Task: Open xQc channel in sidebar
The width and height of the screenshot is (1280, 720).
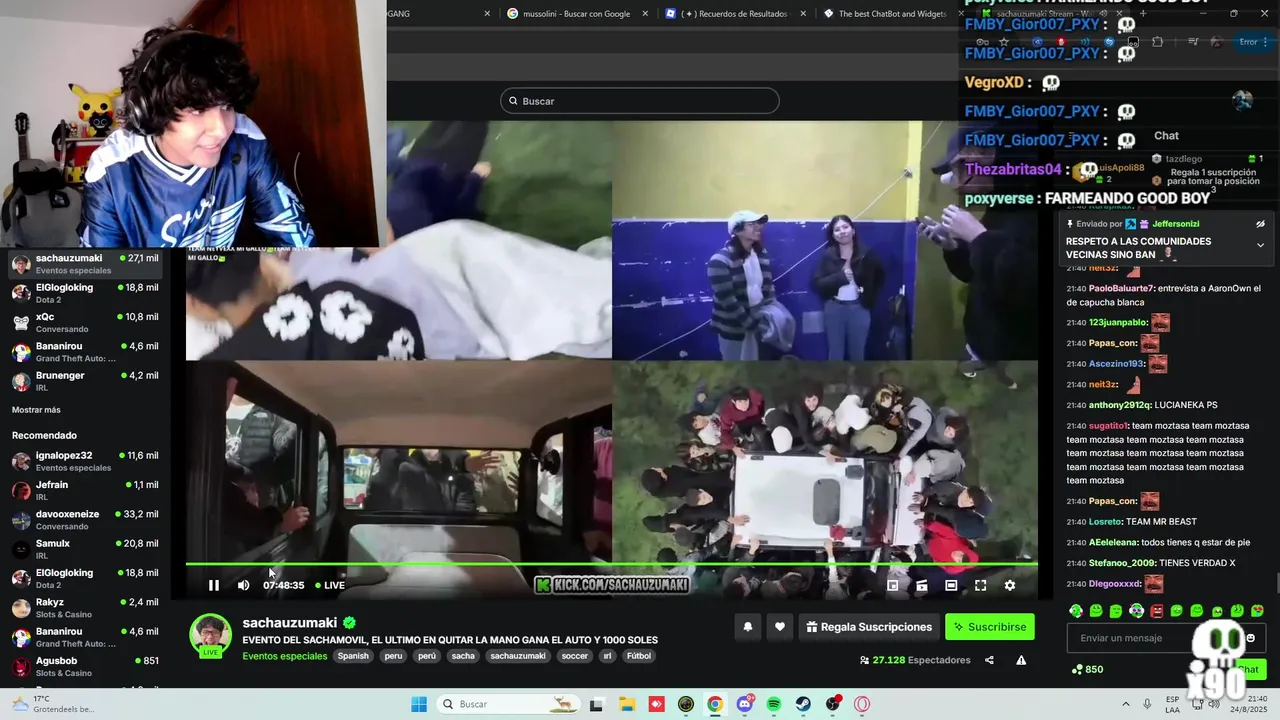Action: tap(85, 322)
